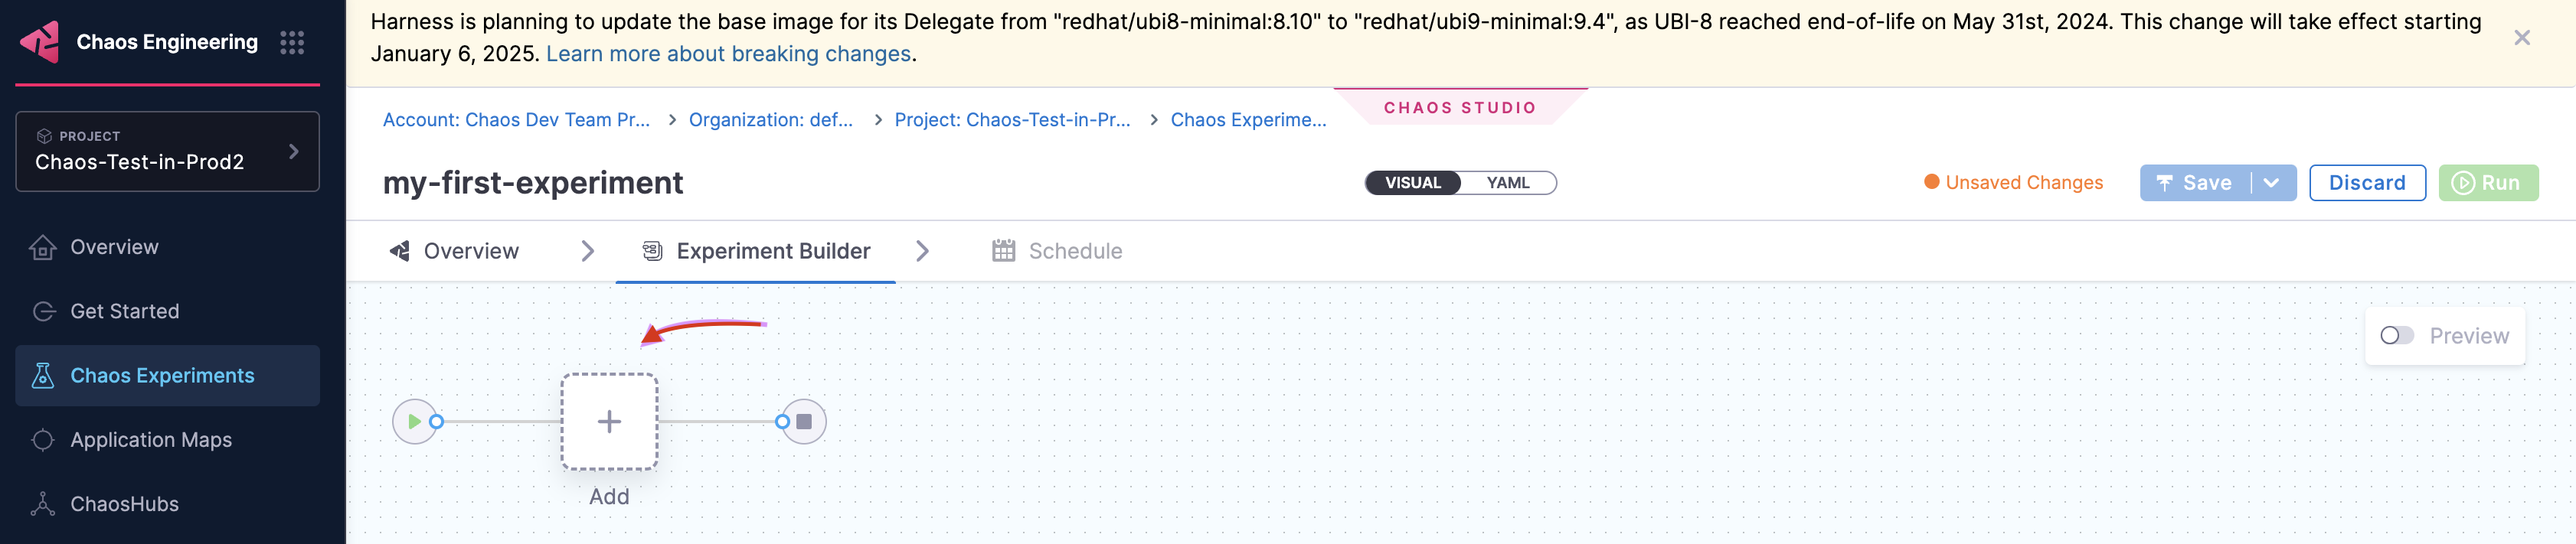This screenshot has width=2576, height=544.
Task: Go to the Overview step tab
Action: [454, 251]
